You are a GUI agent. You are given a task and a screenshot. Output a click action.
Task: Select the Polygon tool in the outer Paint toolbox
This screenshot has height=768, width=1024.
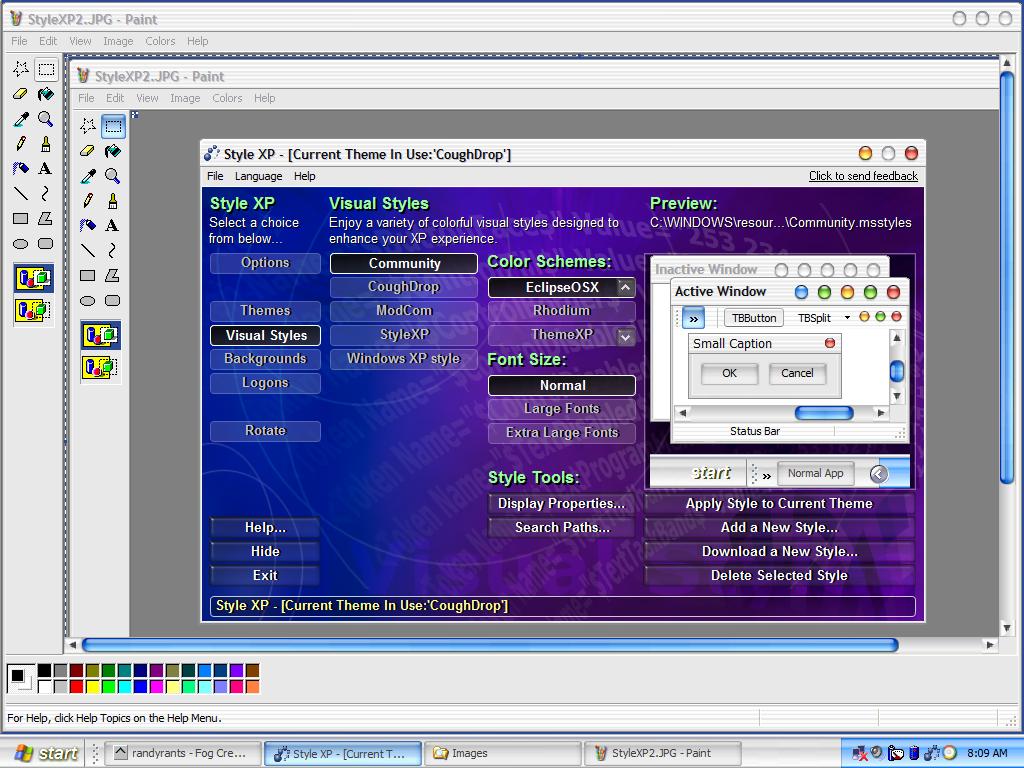(46, 218)
